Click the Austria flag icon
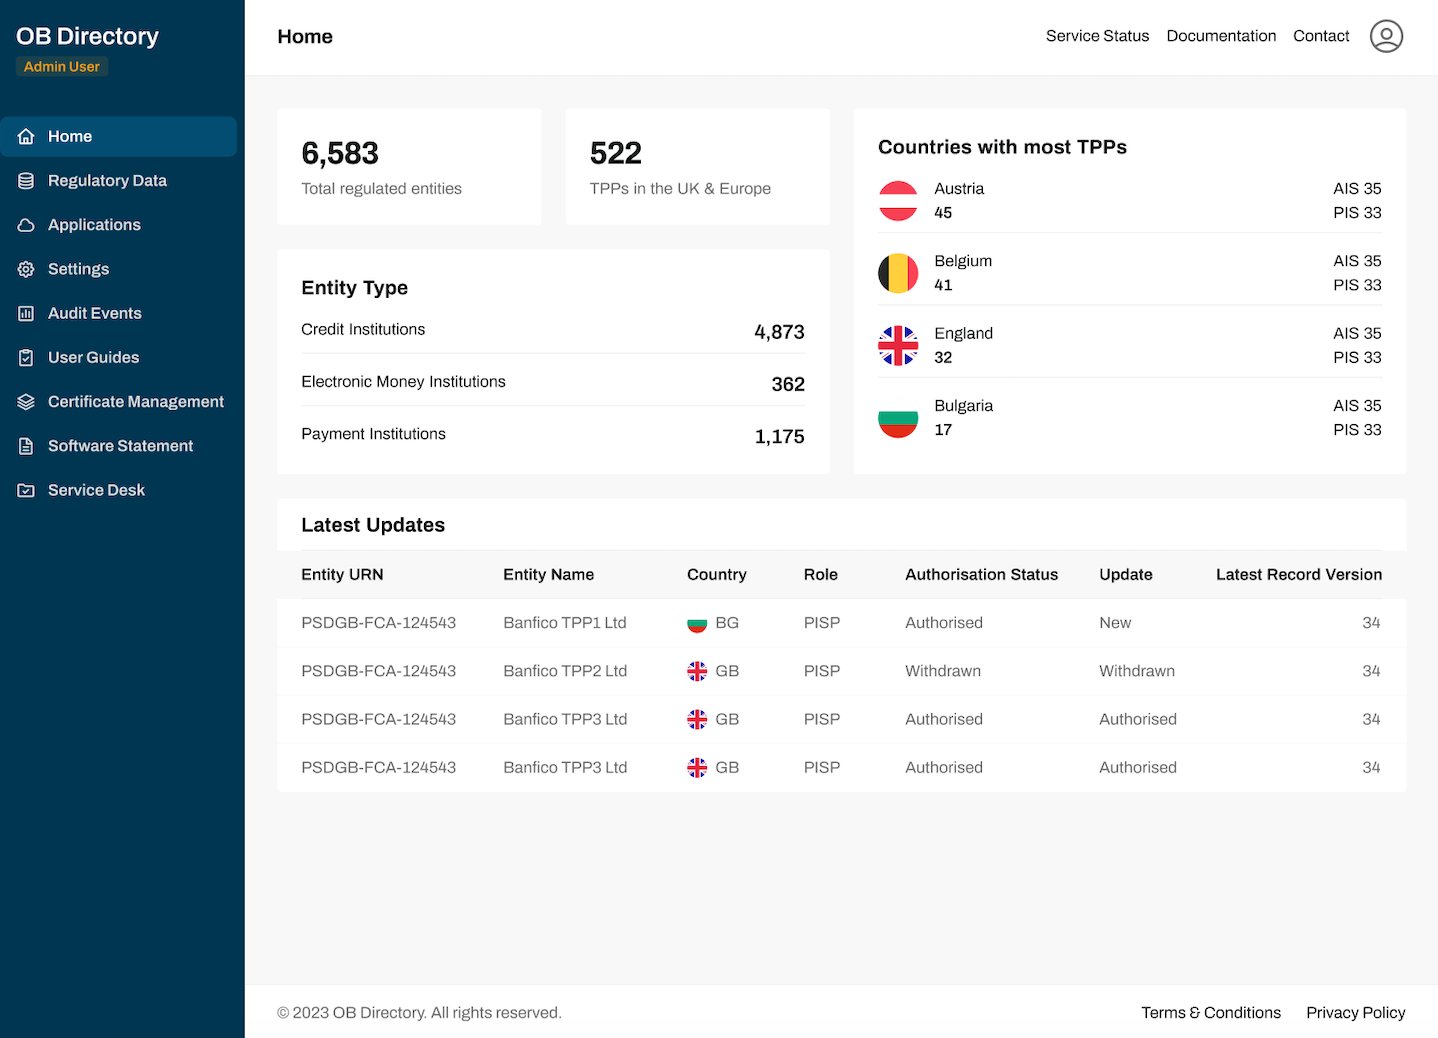Viewport: 1438px width, 1038px height. pos(898,200)
